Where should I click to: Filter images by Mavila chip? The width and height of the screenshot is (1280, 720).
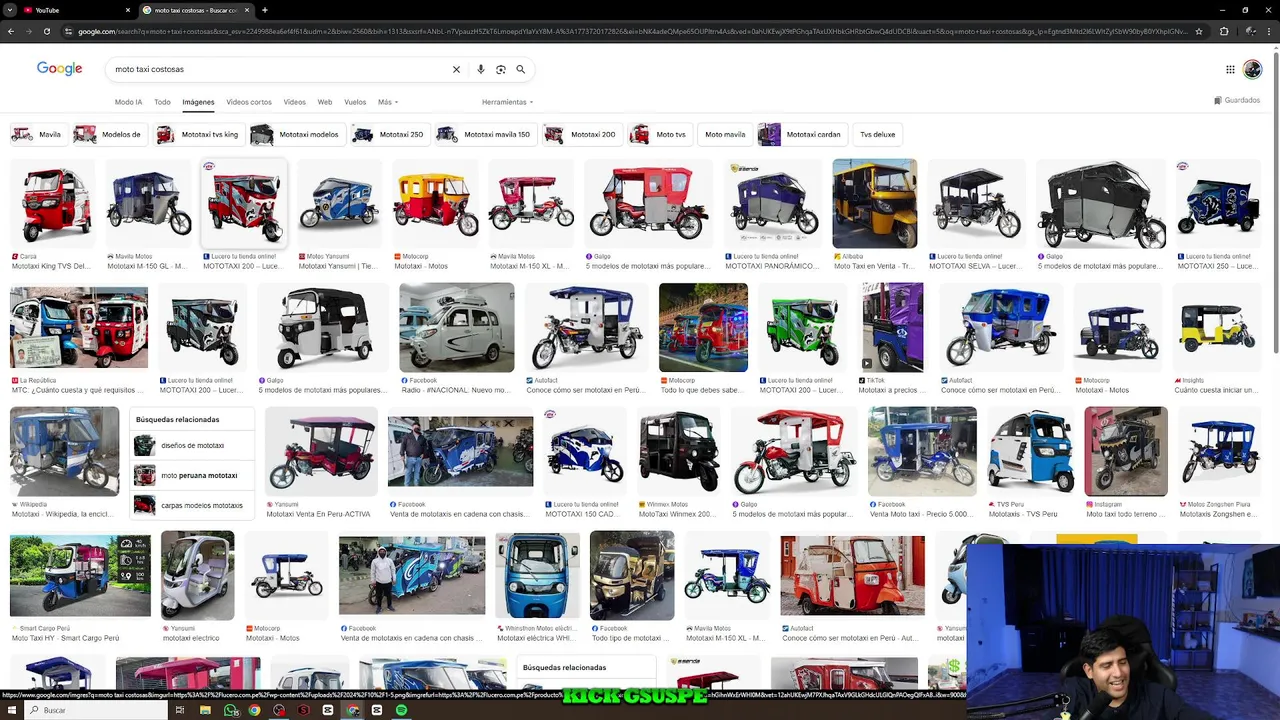(x=37, y=134)
